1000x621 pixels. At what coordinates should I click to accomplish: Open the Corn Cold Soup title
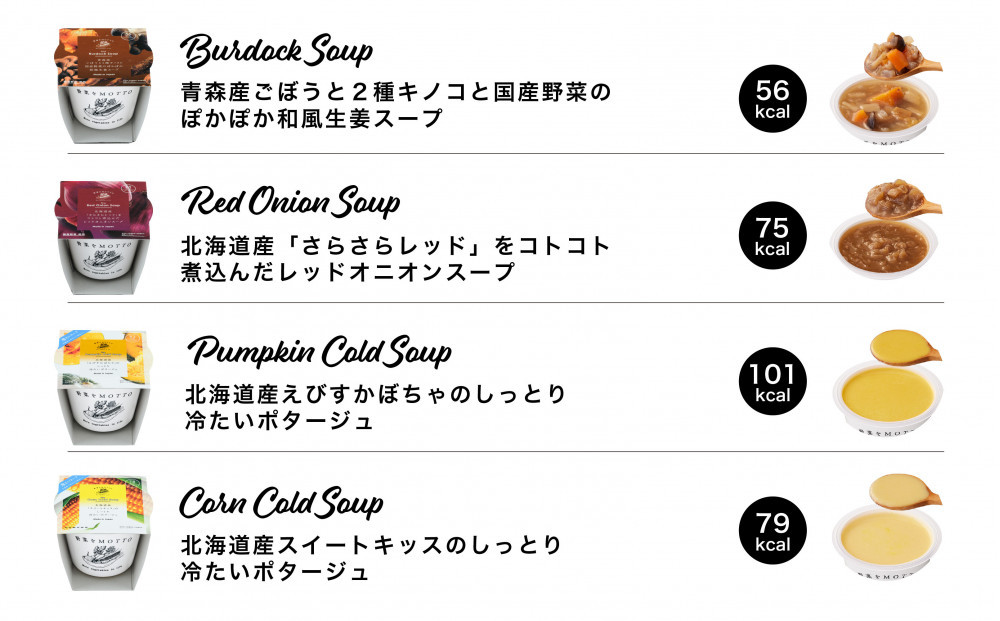point(281,503)
